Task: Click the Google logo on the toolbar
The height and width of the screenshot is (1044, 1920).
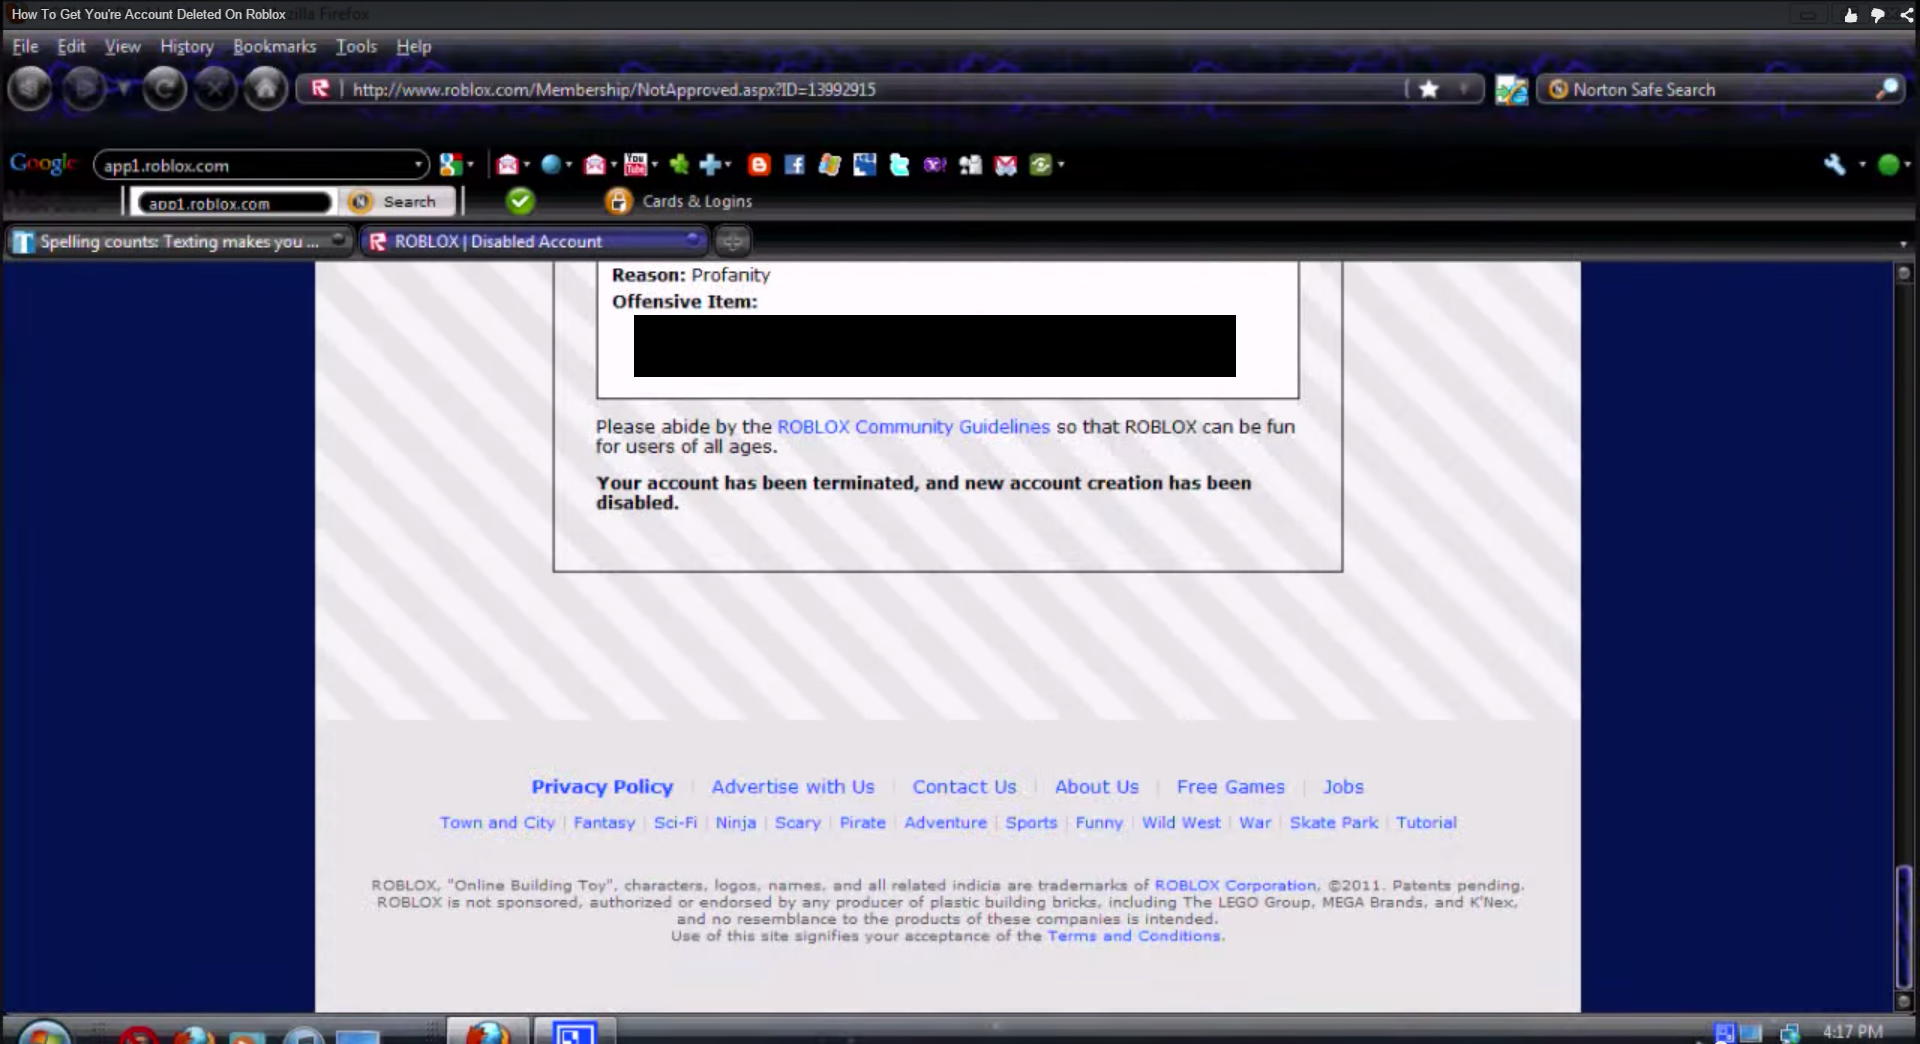Action: click(42, 164)
